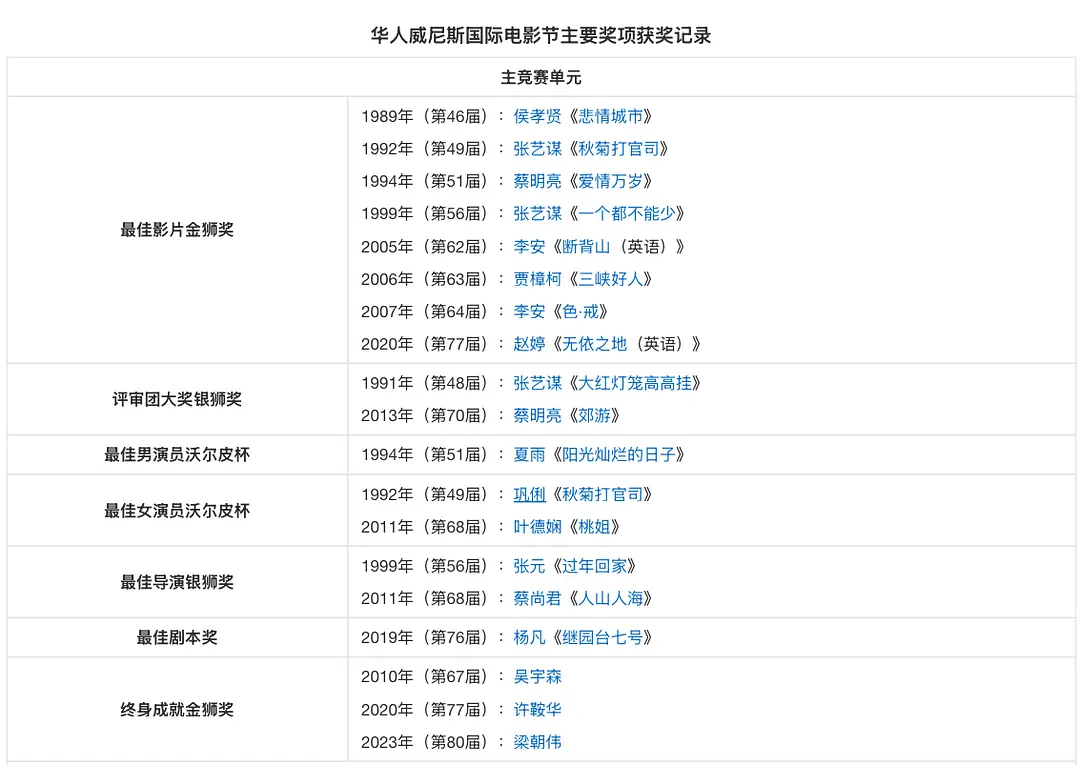The height and width of the screenshot is (765, 1080).
Task: Open the 夏雨 link
Action: click(529, 454)
